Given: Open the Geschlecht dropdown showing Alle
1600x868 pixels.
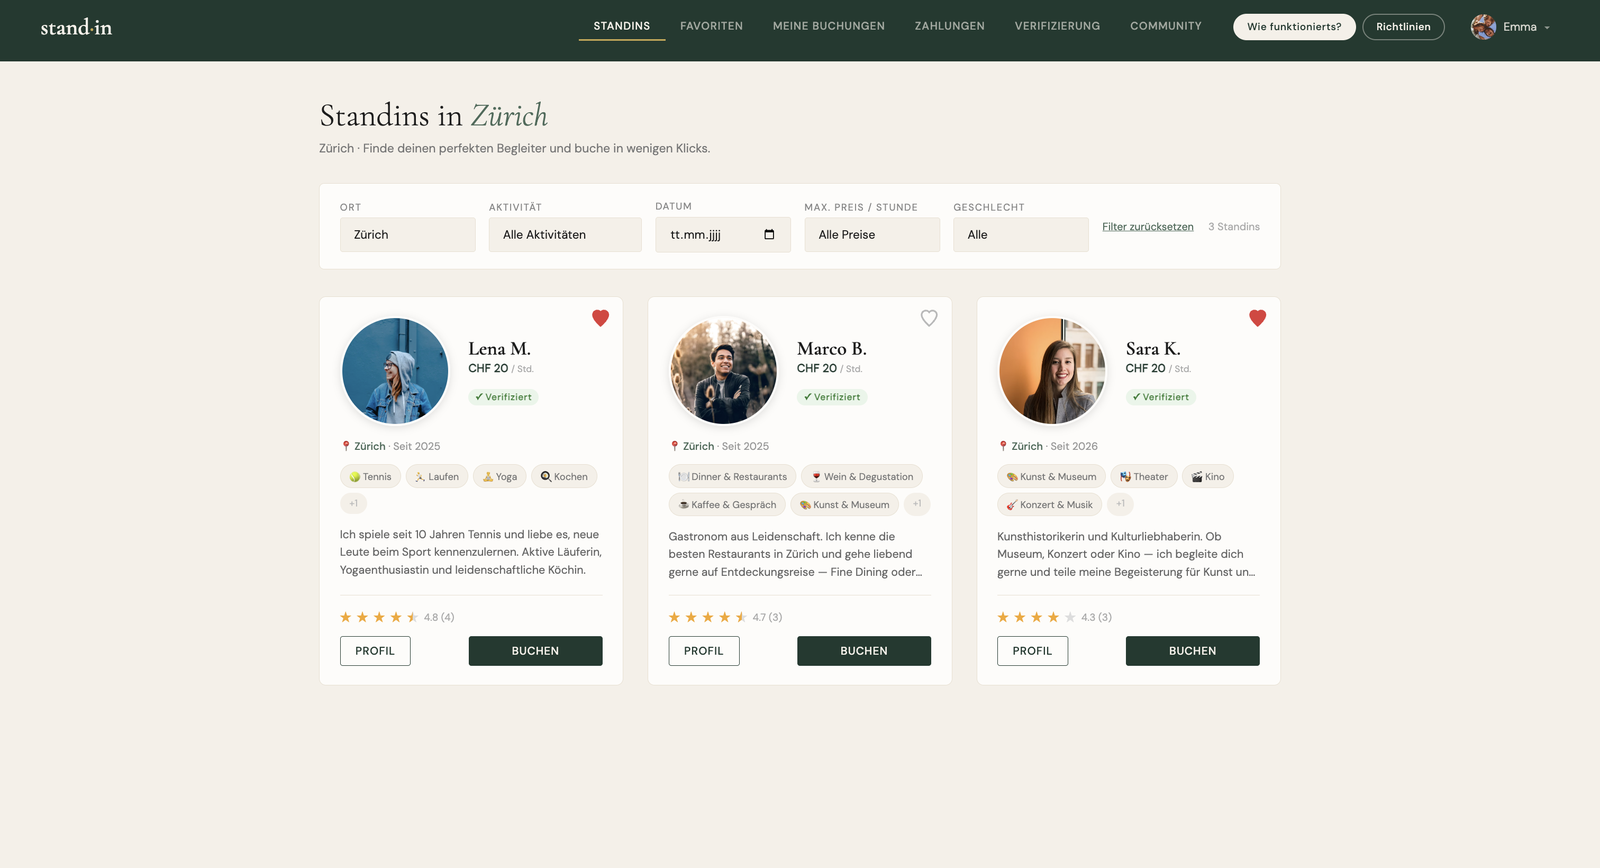Looking at the screenshot, I should click(1021, 235).
